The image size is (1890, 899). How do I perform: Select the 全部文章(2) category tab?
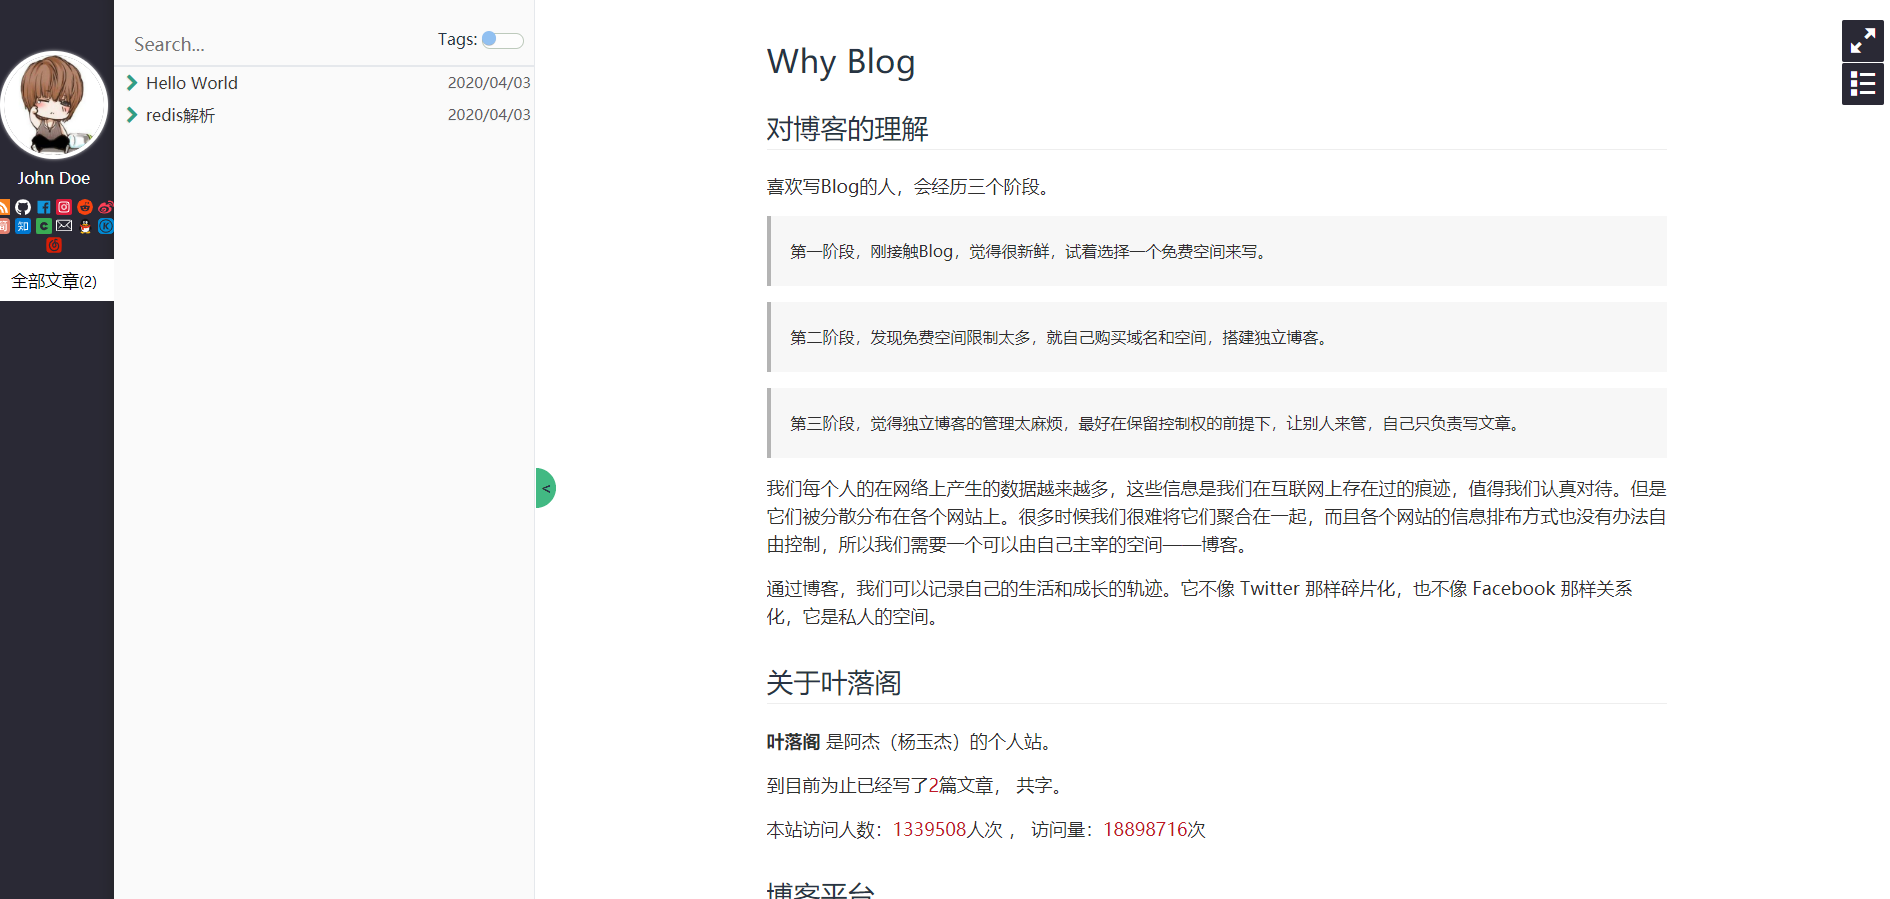point(55,281)
